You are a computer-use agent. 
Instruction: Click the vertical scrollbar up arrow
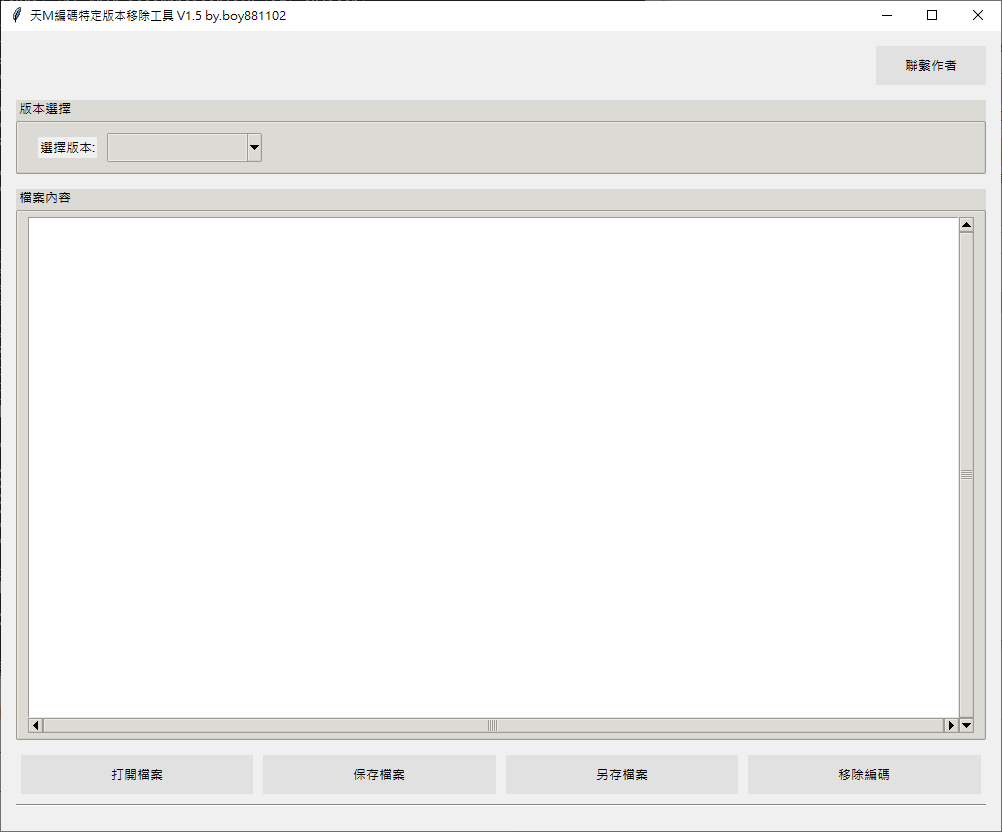(x=966, y=225)
